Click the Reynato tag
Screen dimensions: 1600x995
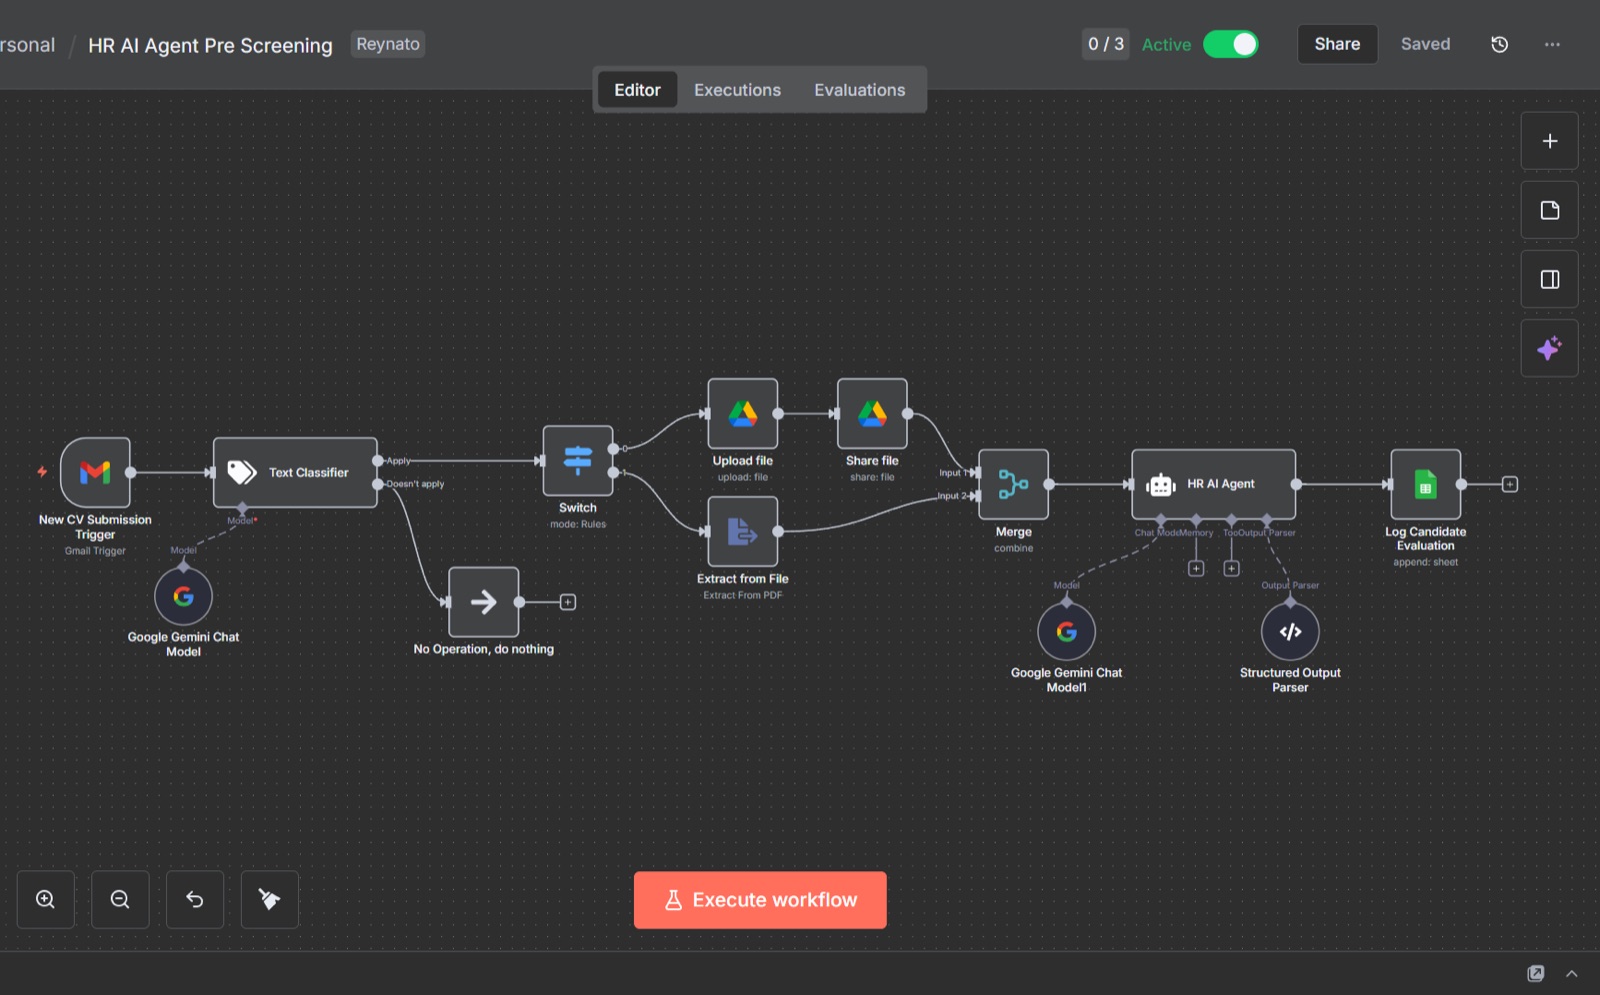tap(388, 44)
